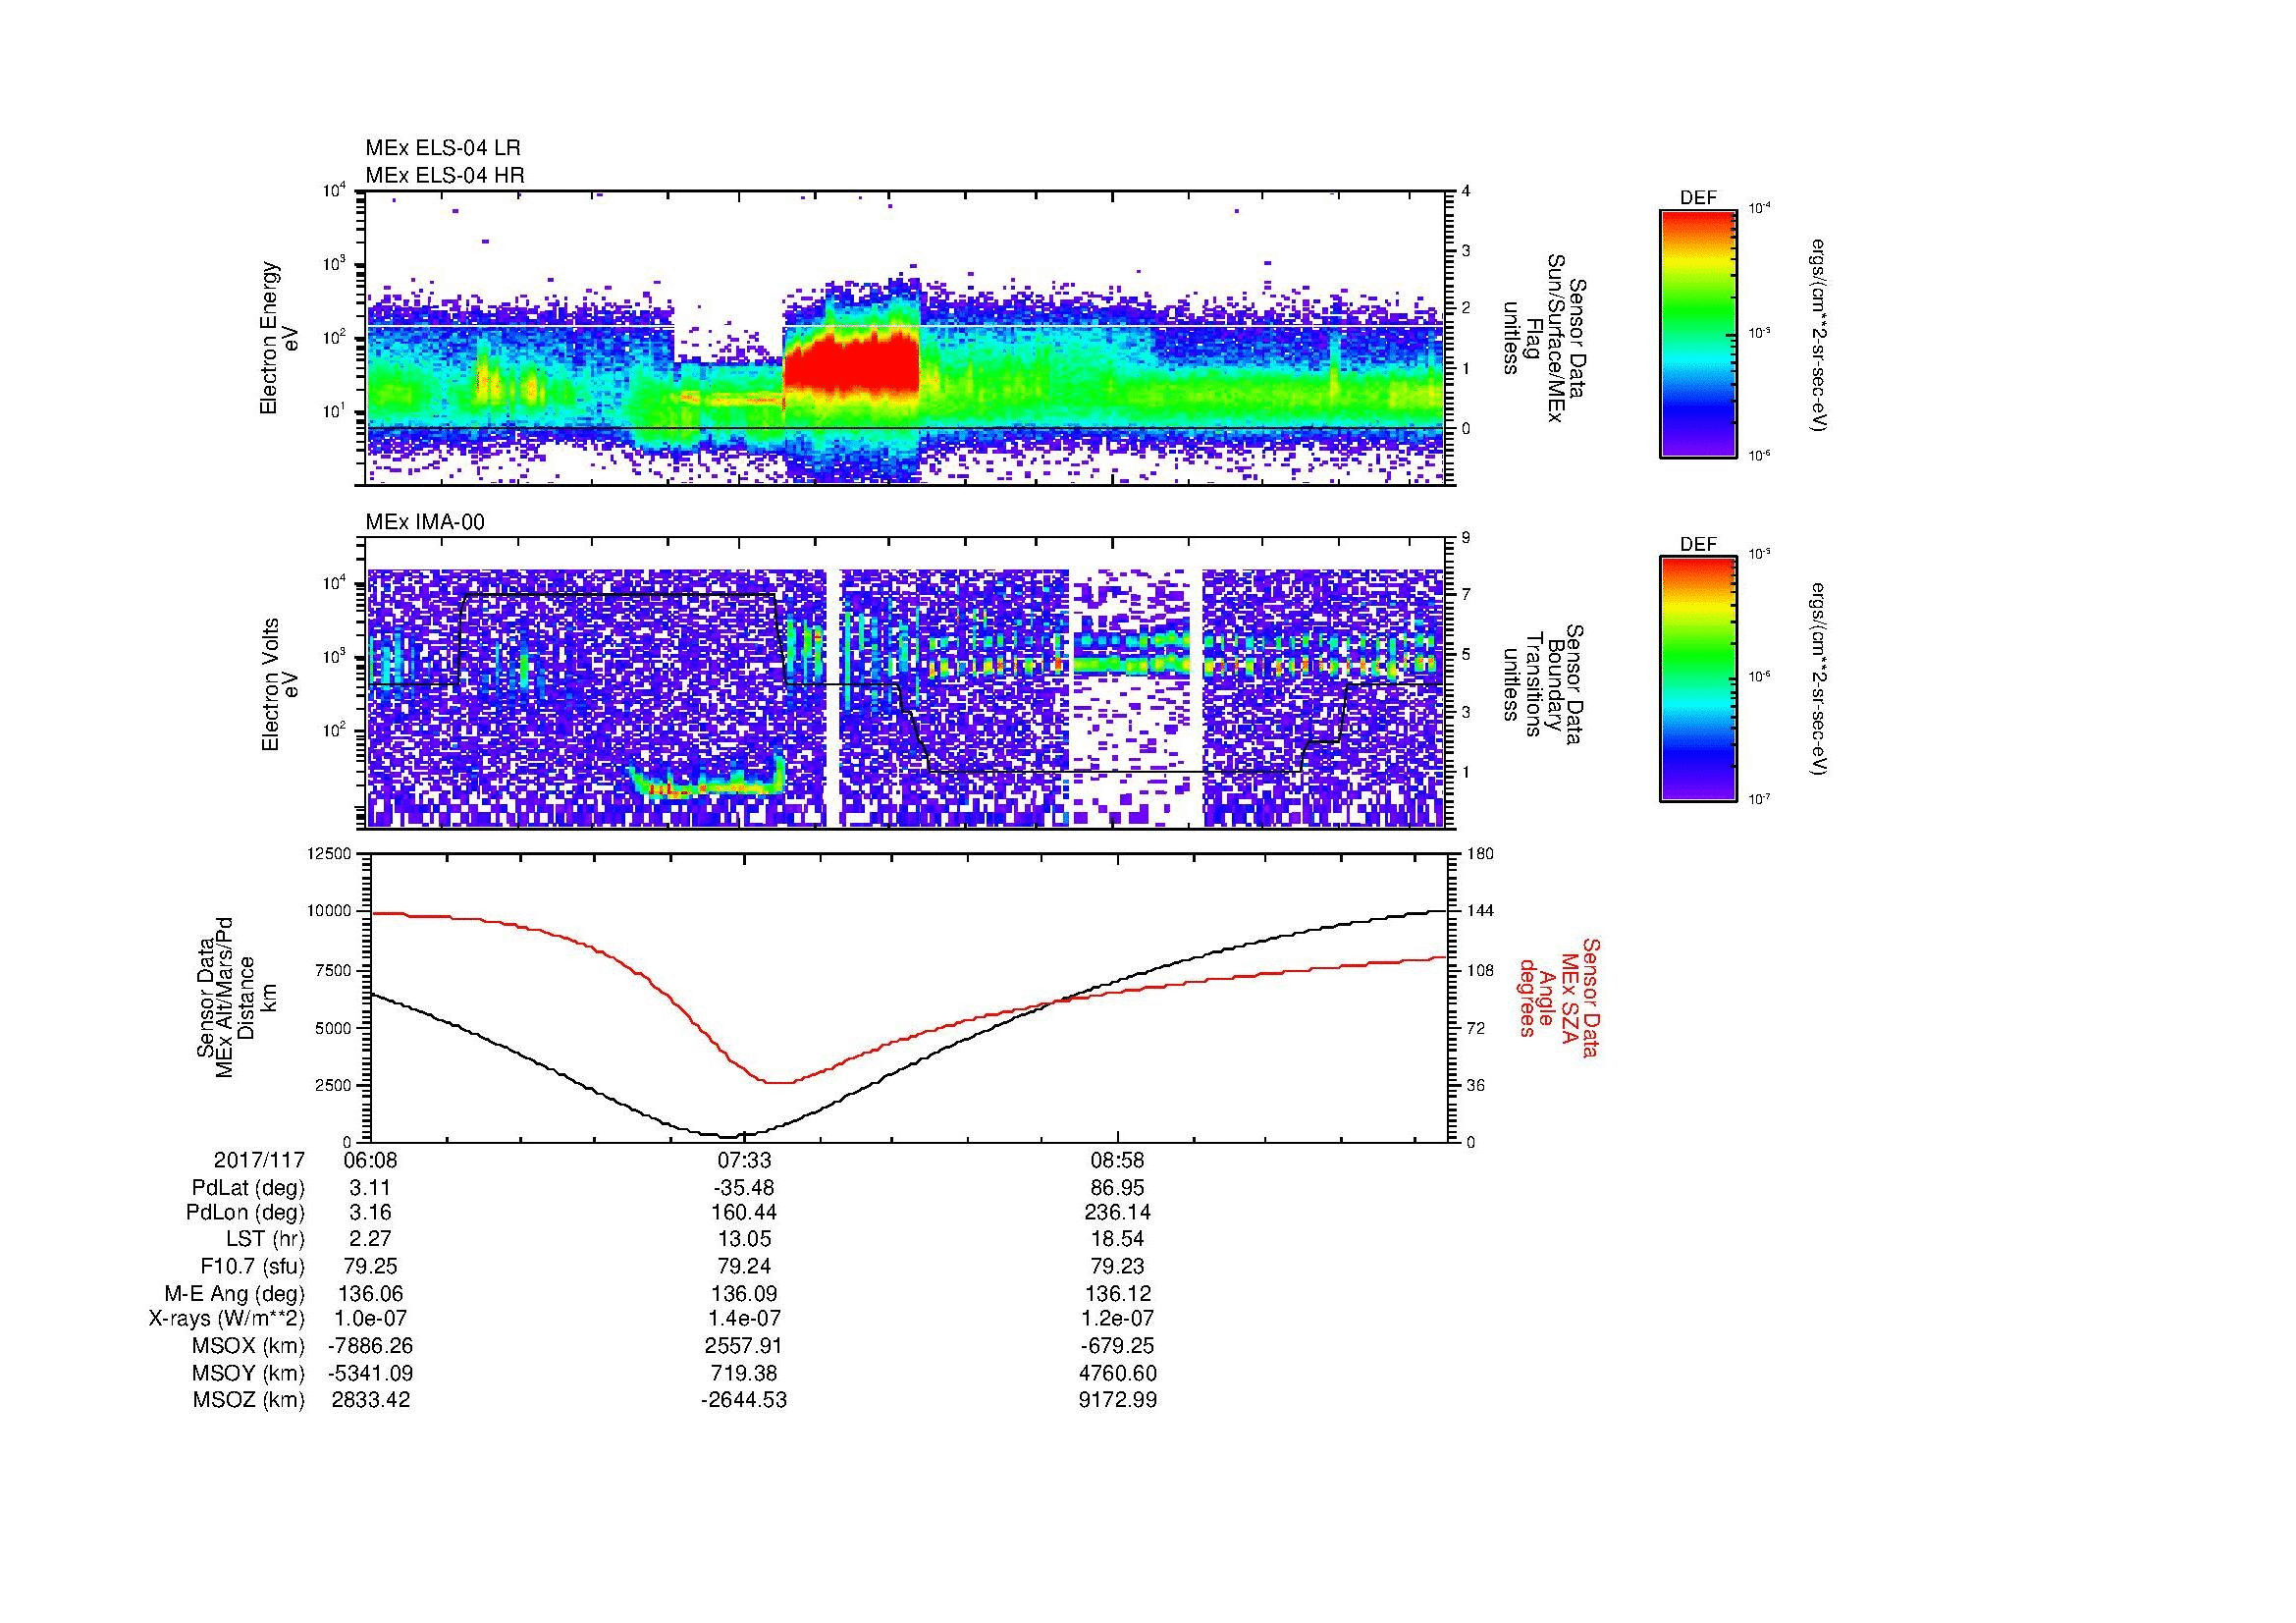The height and width of the screenshot is (1623, 2296).
Task: Click the 'MSOZ (km)' row label
Action: click(x=248, y=1400)
